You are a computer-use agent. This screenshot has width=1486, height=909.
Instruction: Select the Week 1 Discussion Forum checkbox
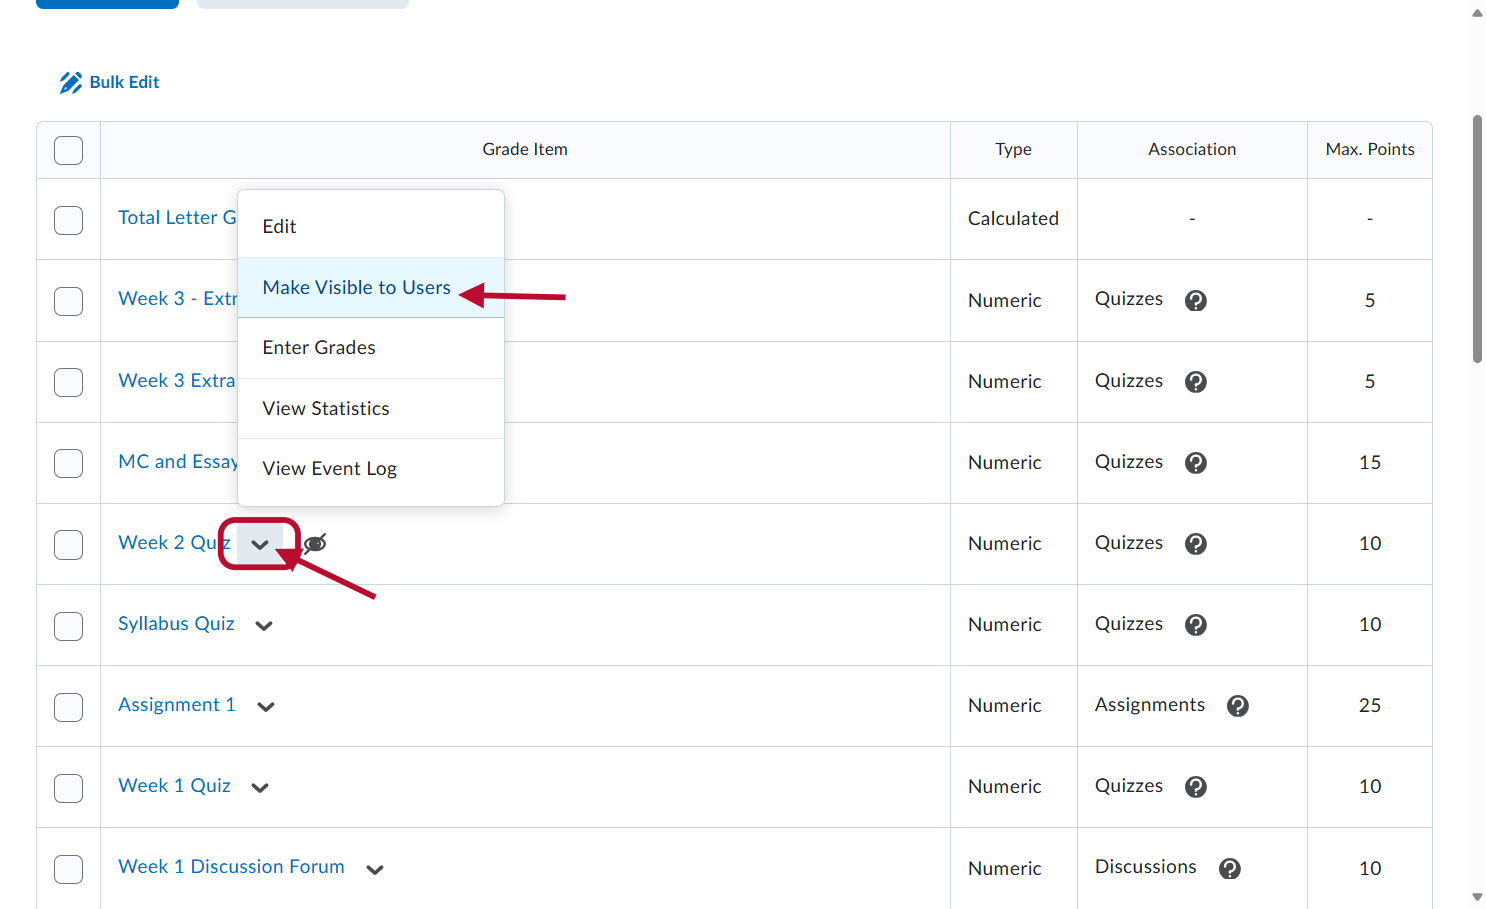pos(68,869)
